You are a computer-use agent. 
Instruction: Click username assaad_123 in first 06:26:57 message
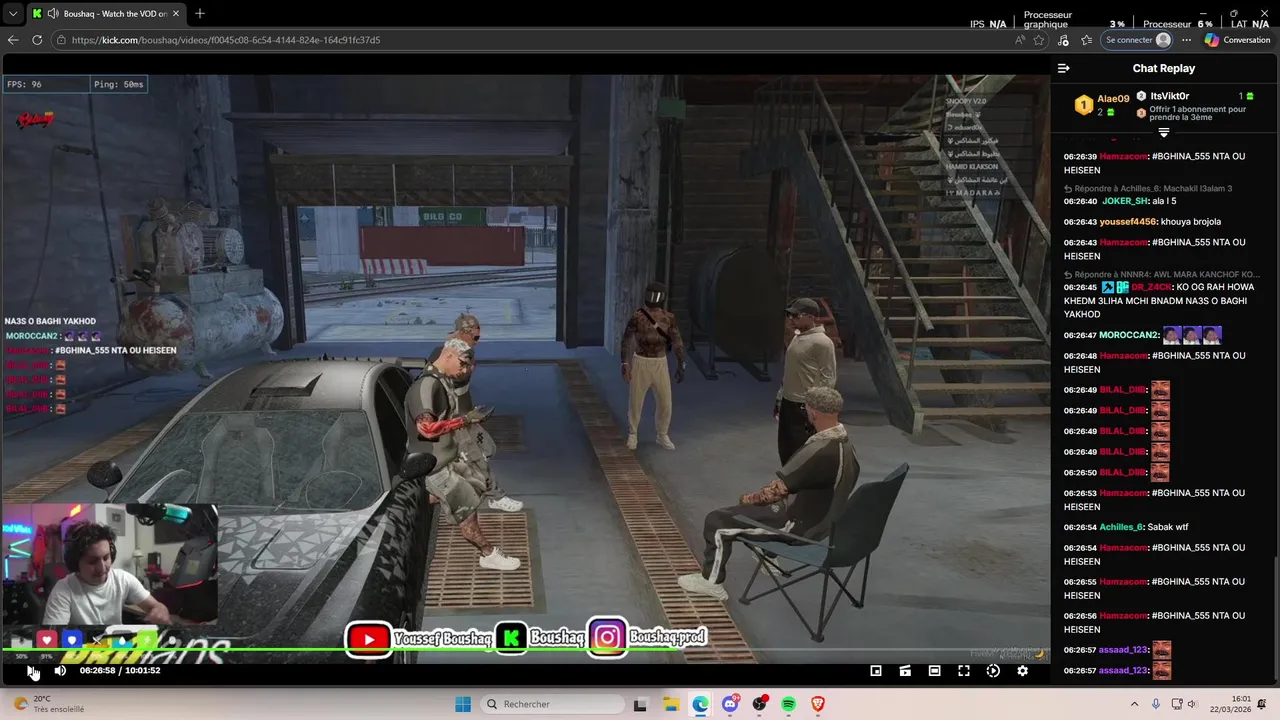coord(1122,650)
